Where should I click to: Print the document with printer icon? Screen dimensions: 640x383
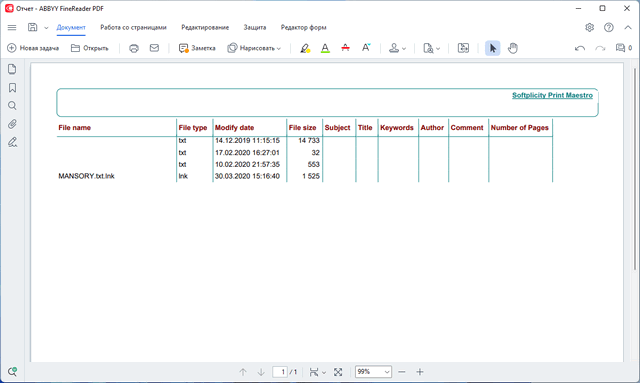[134, 48]
